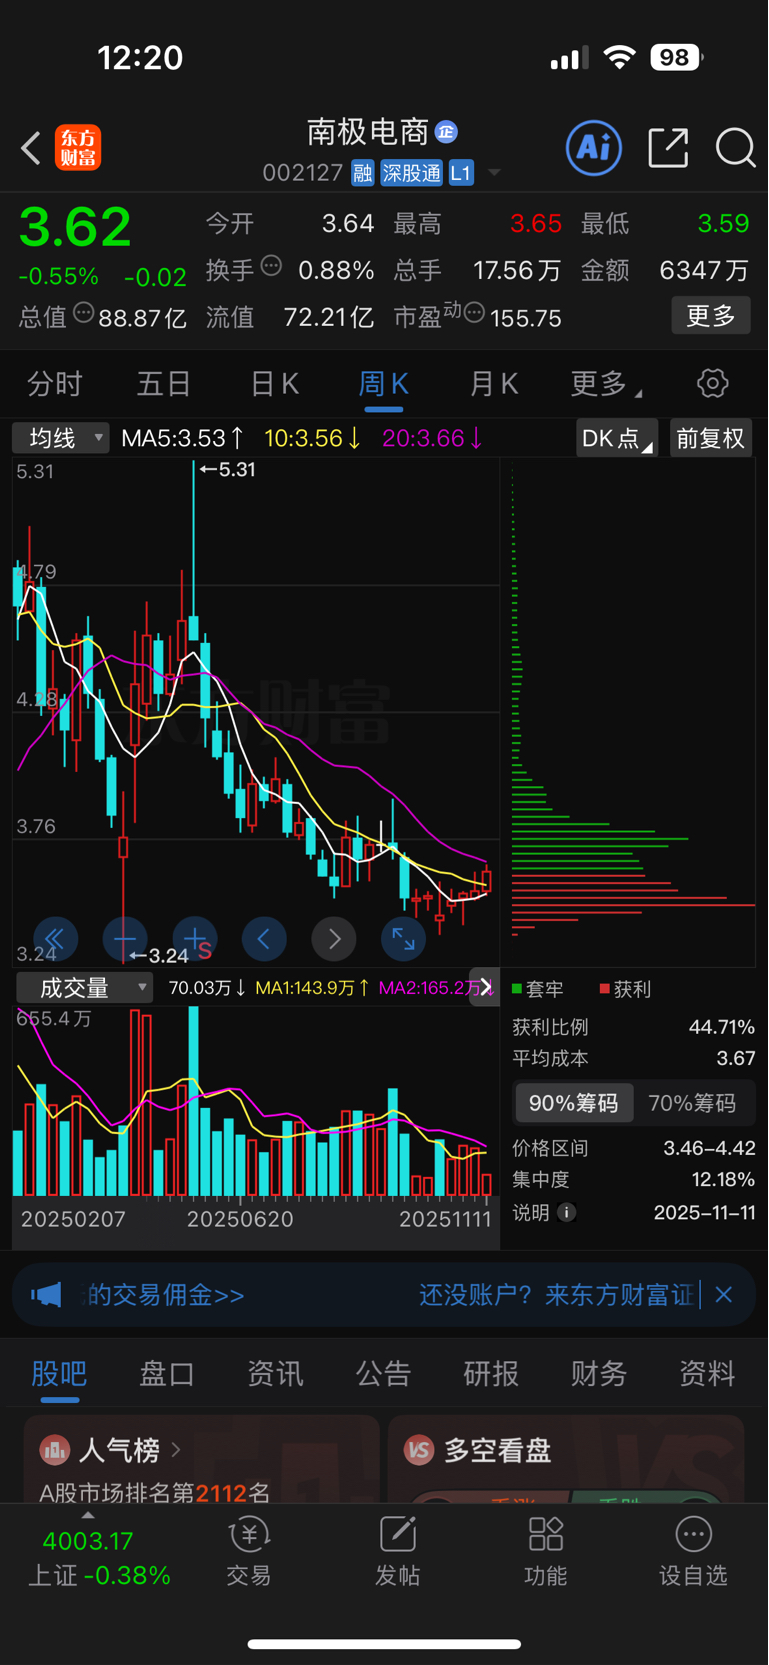Toggle the 融 margin tag
769x1665 pixels.
(x=362, y=173)
